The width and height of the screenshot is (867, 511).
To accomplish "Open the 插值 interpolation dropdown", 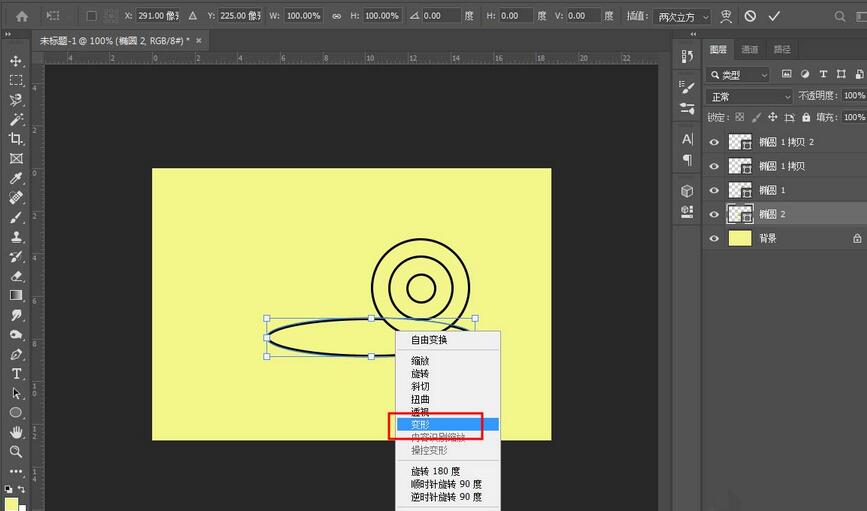I will pos(682,16).
